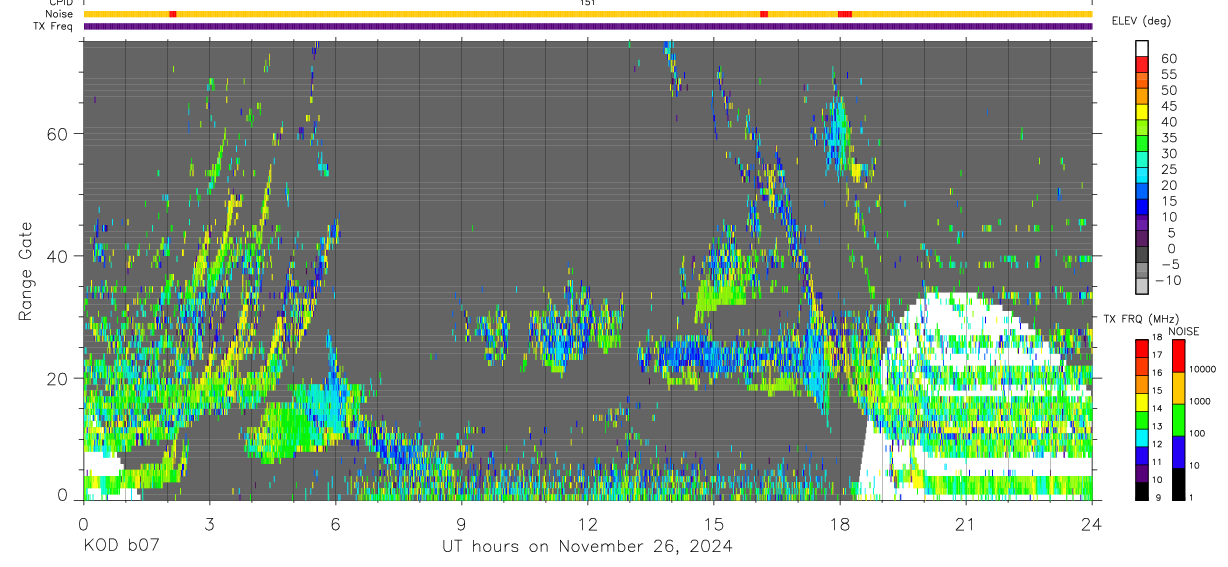Select the blue segment of NOISE colorbar
The image size is (1228, 567).
tap(1179, 452)
